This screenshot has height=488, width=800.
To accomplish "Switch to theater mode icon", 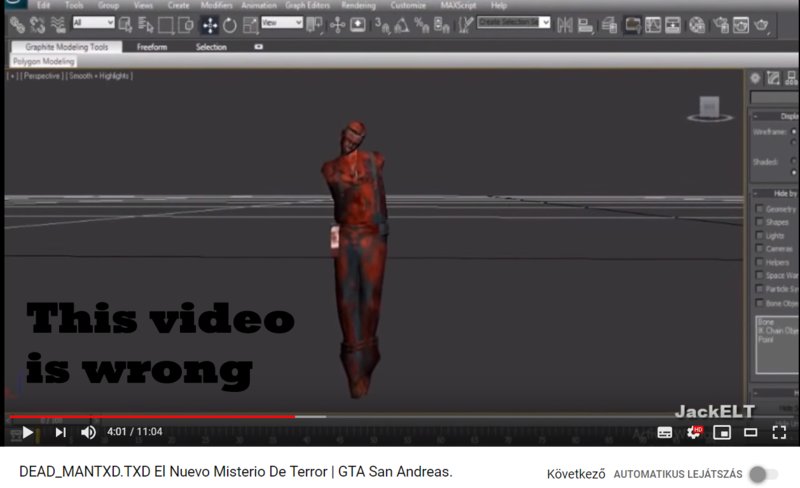I will point(751,432).
